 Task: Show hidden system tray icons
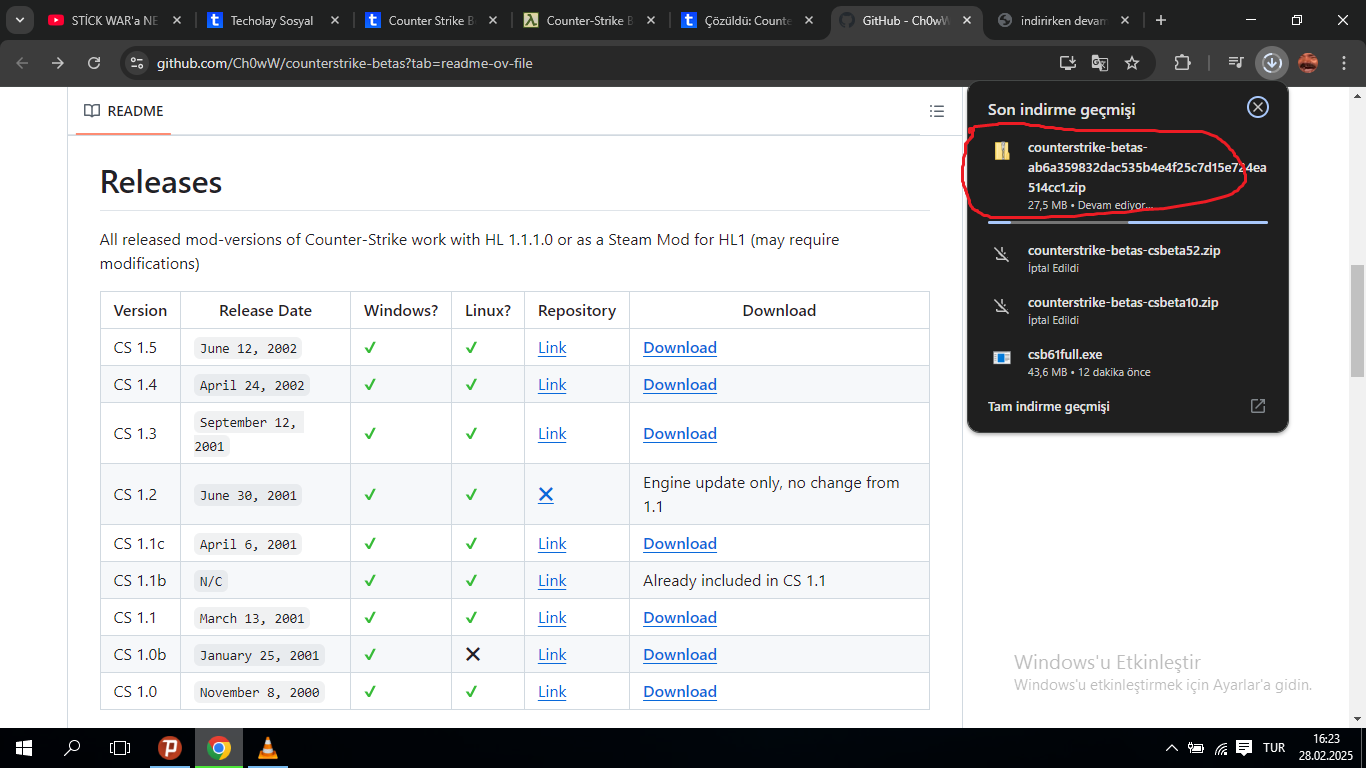tap(1172, 748)
